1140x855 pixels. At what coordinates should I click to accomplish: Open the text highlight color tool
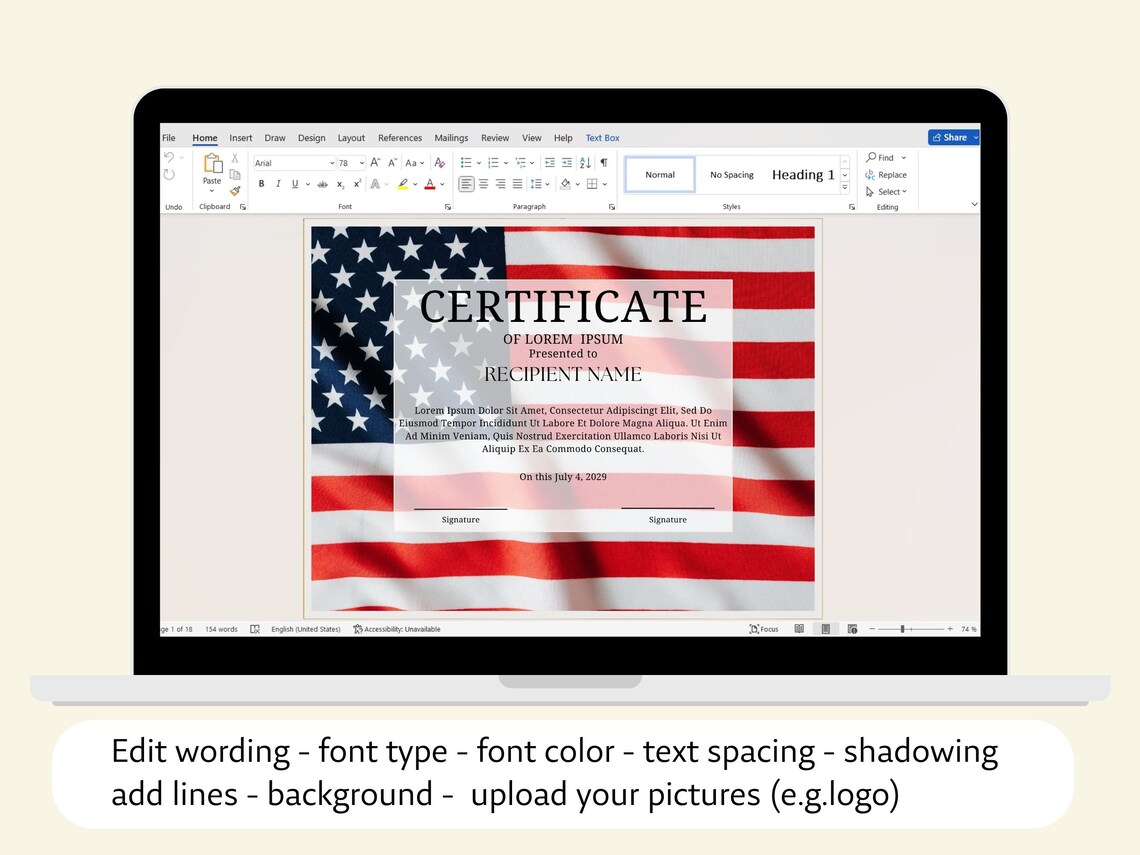pyautogui.click(x=403, y=184)
